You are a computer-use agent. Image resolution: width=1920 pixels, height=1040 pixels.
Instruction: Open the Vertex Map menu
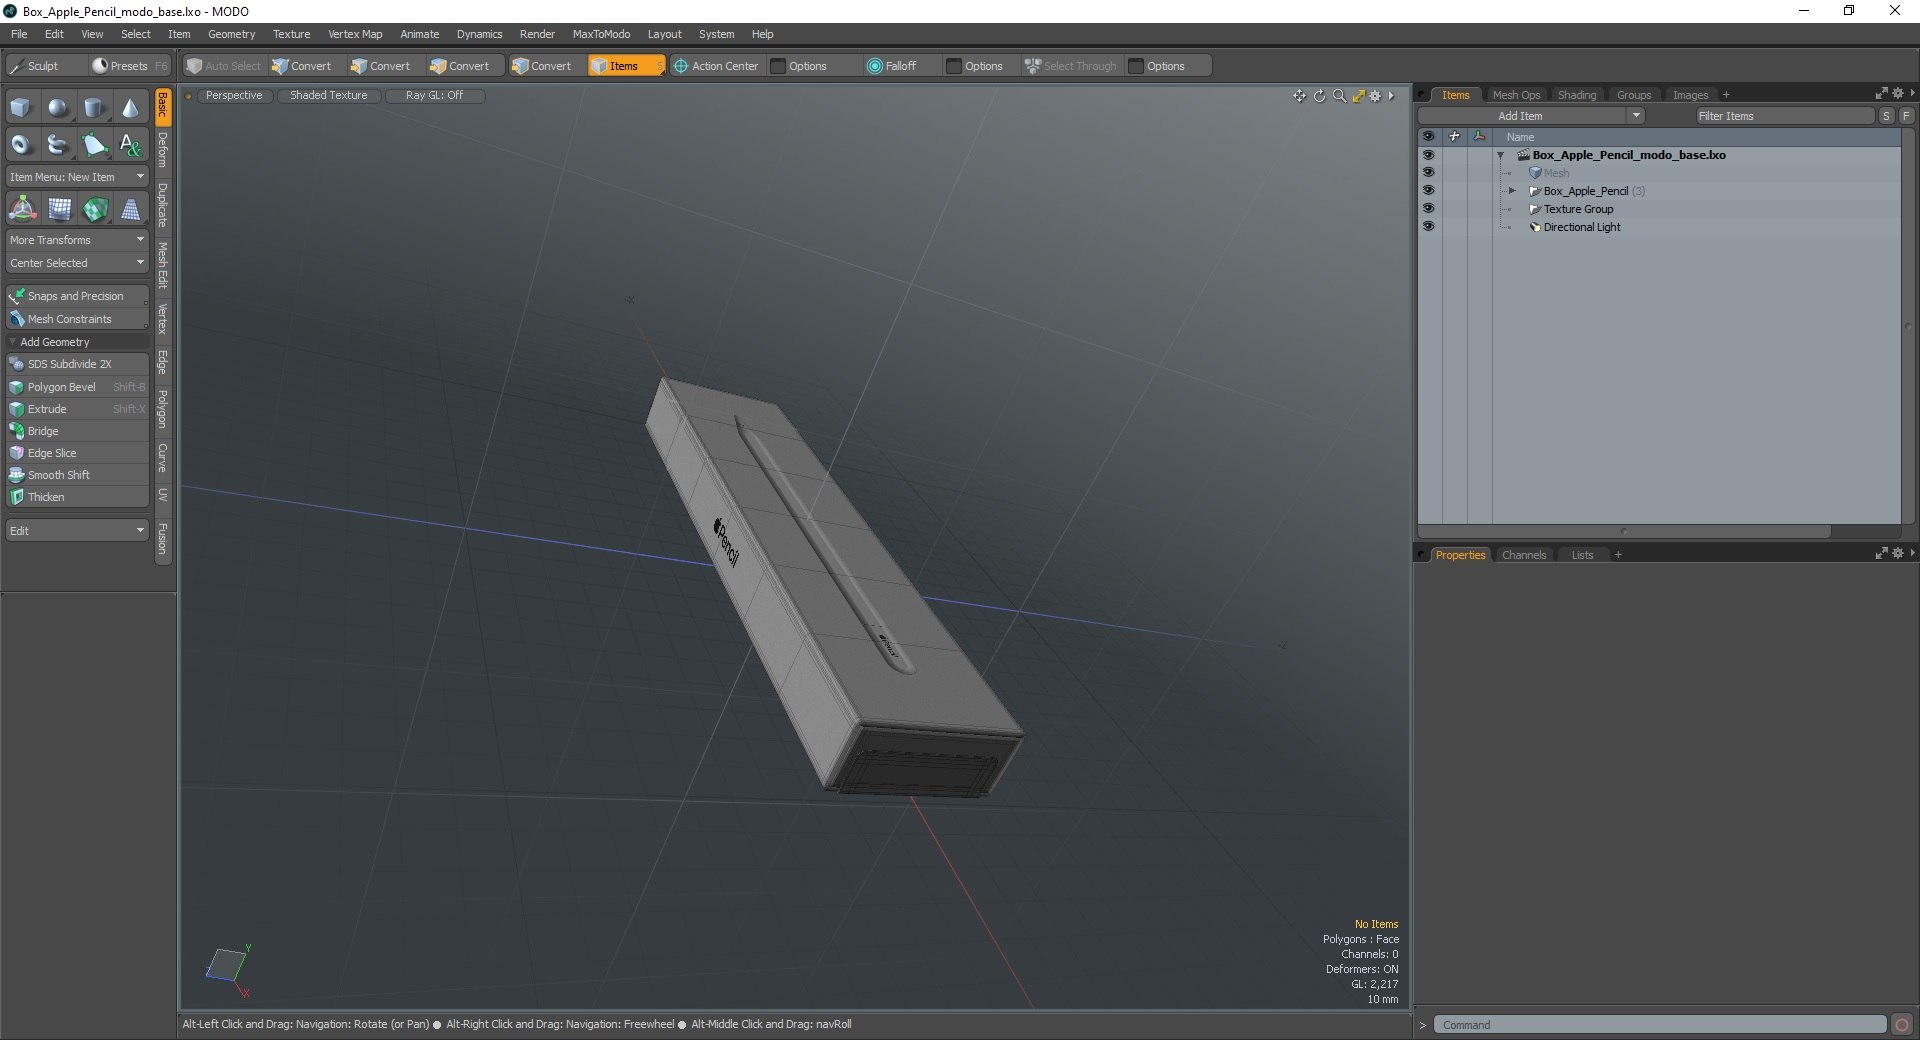coord(355,34)
